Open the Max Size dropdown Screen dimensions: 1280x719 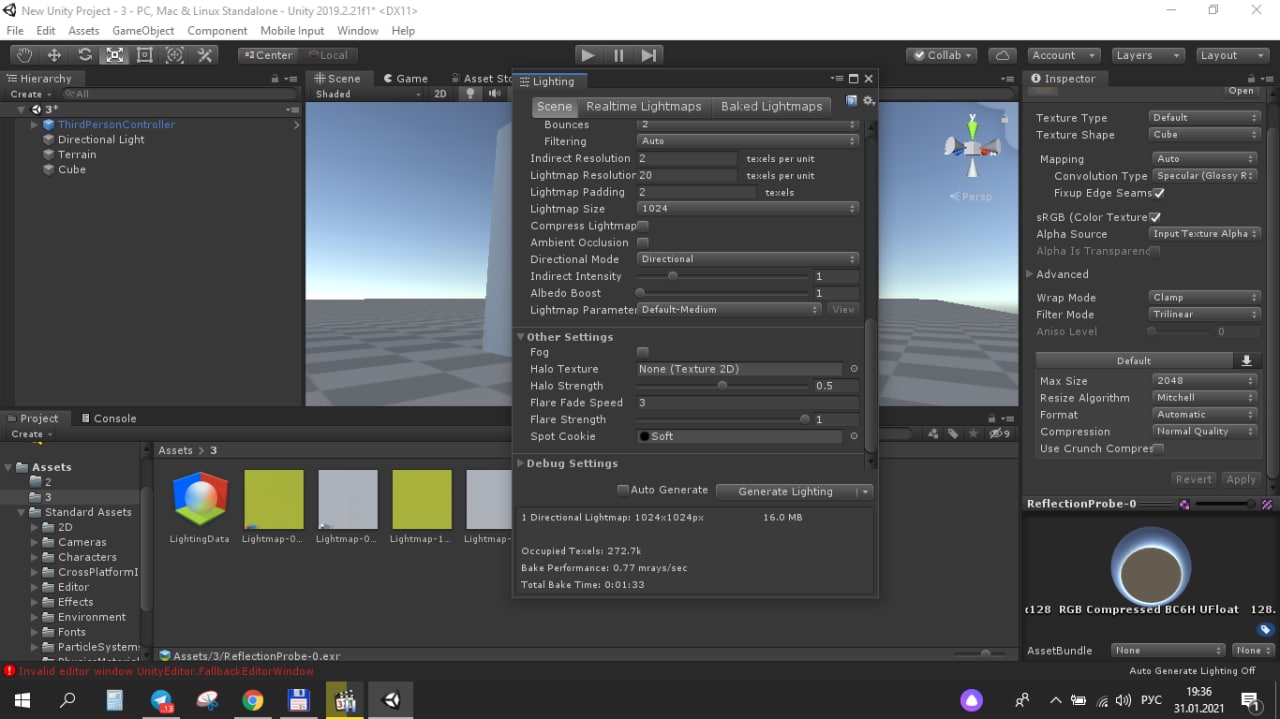click(1204, 381)
